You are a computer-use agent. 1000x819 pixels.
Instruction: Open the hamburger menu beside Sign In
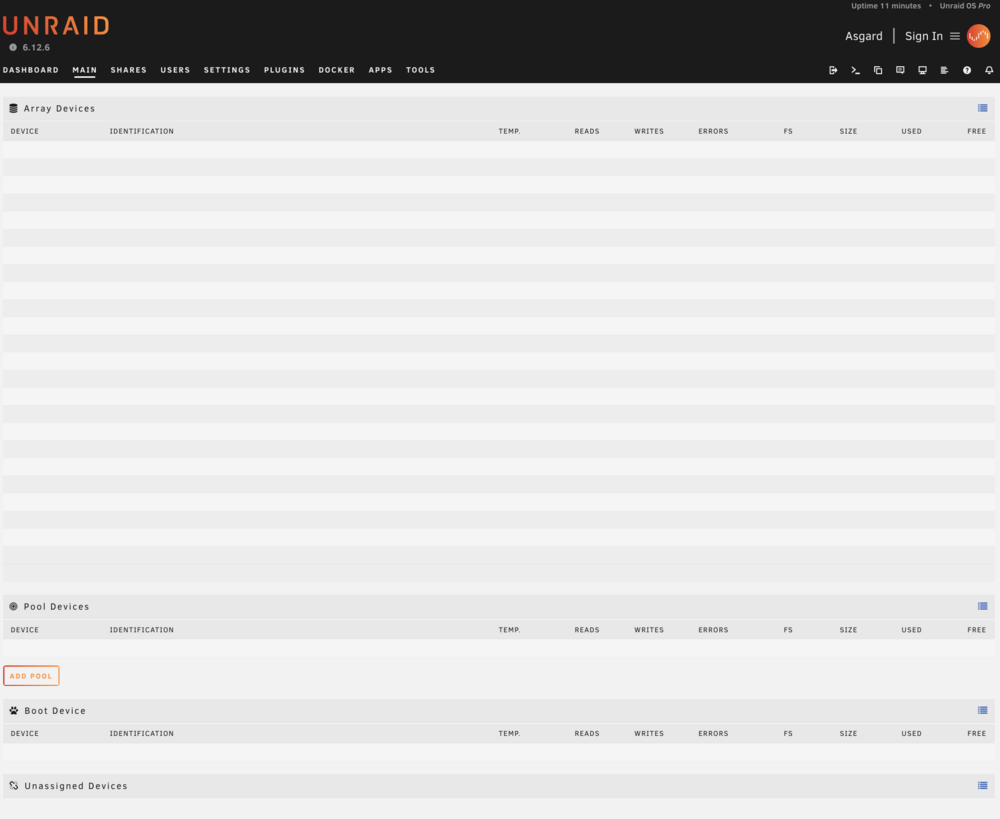tap(955, 36)
